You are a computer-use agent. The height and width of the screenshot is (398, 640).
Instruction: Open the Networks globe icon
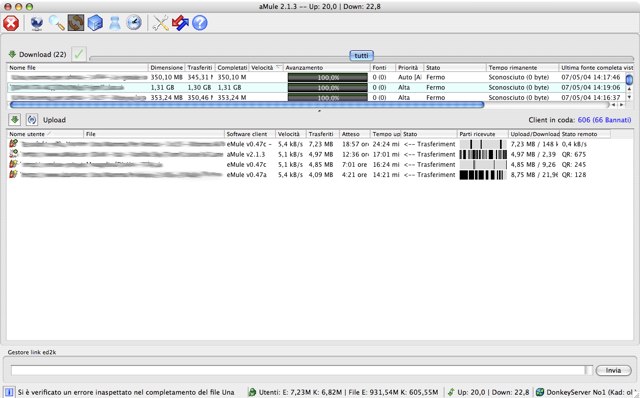point(37,23)
